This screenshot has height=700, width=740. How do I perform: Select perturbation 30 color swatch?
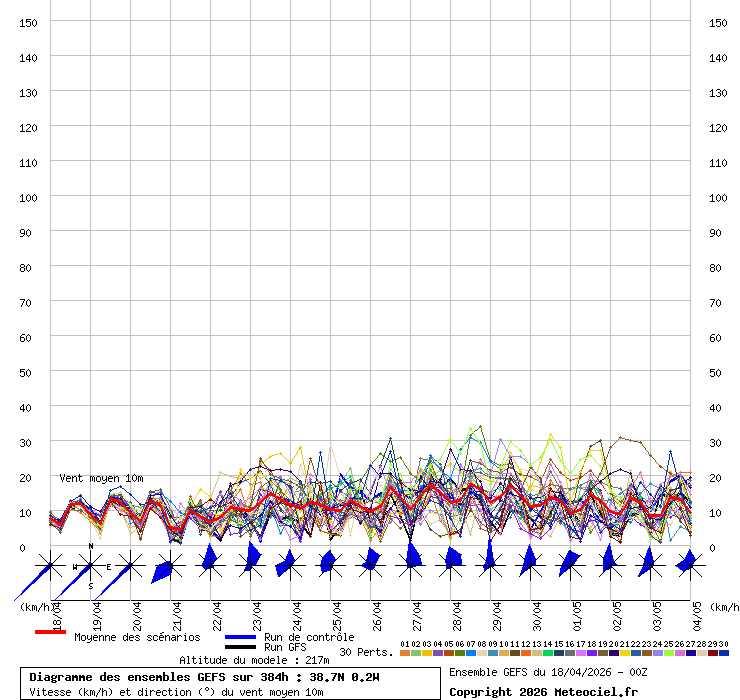coord(724,653)
